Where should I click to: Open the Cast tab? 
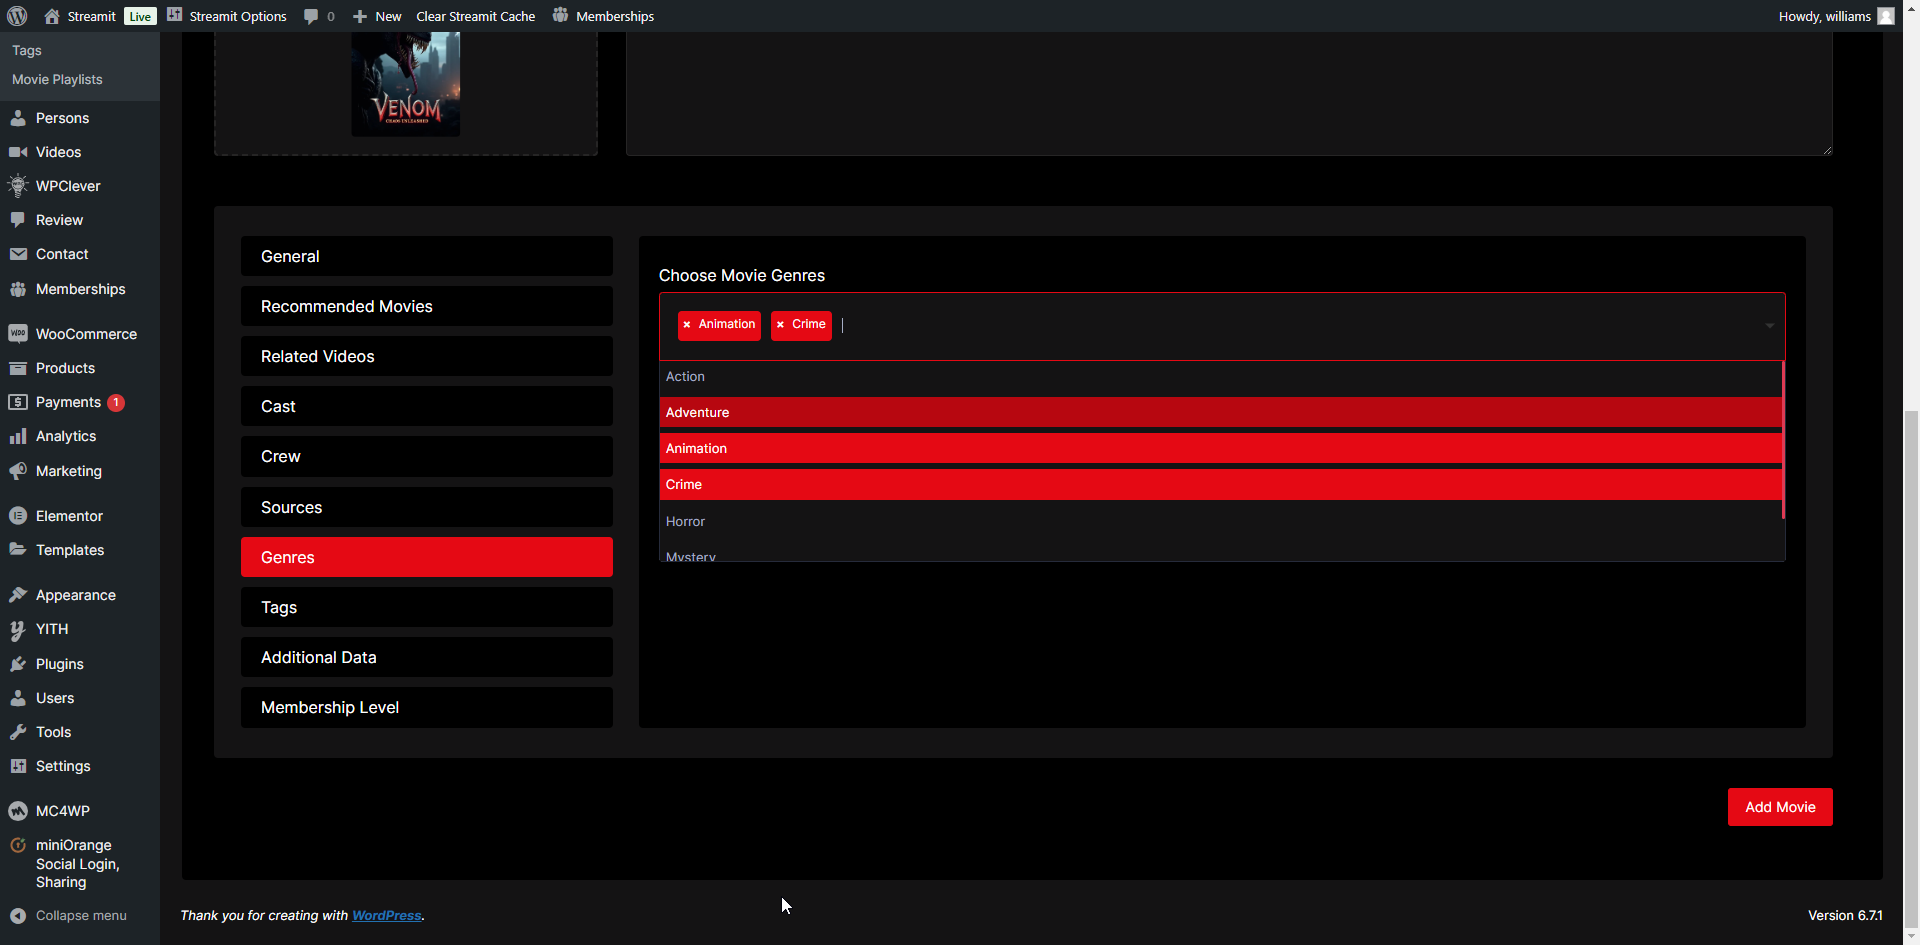(x=427, y=406)
